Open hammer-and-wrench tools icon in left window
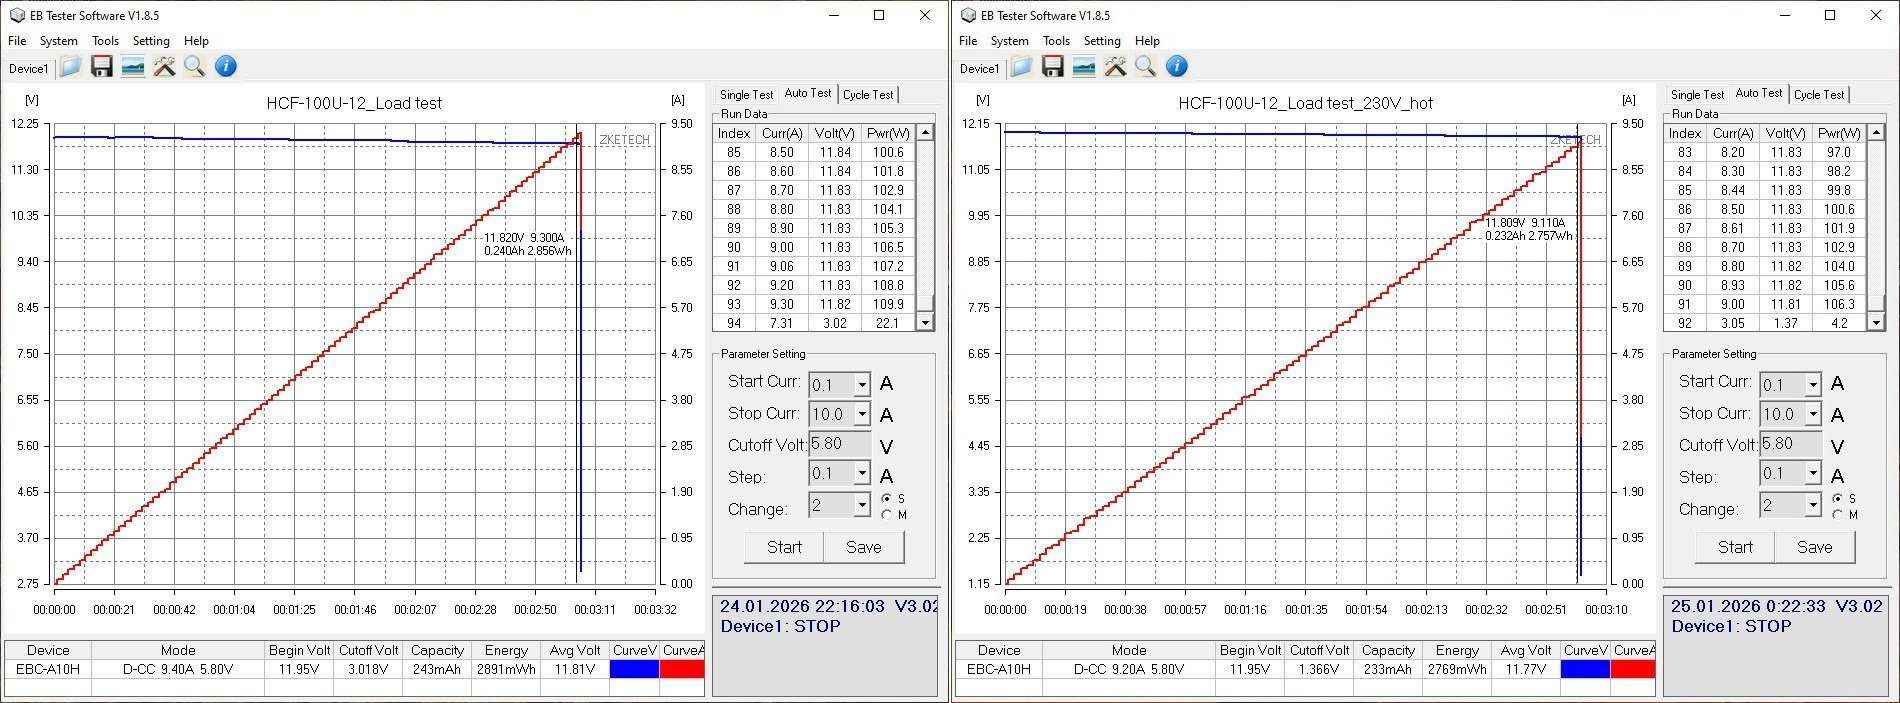This screenshot has height=703, width=1900. tap(164, 67)
